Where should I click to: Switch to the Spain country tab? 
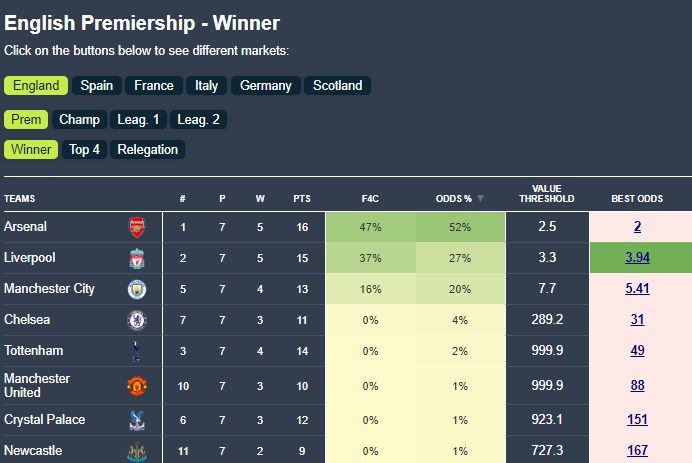coord(97,86)
